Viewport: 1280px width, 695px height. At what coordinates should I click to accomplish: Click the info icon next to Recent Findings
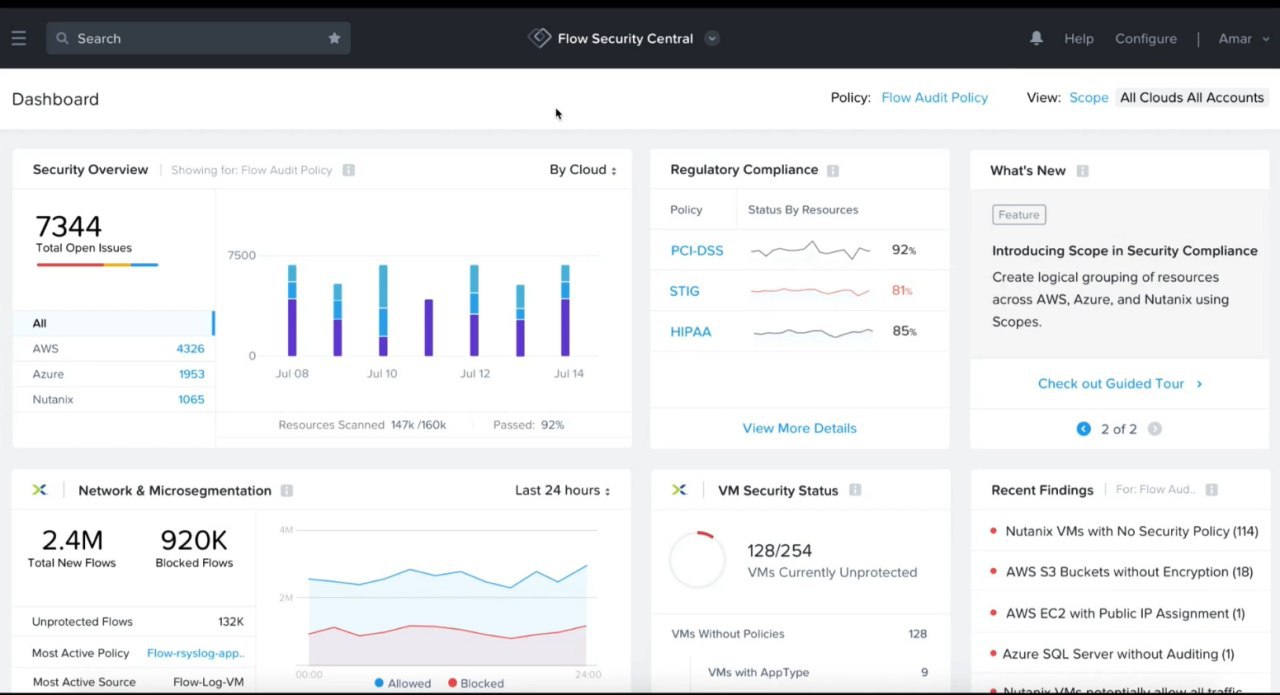tap(1211, 490)
